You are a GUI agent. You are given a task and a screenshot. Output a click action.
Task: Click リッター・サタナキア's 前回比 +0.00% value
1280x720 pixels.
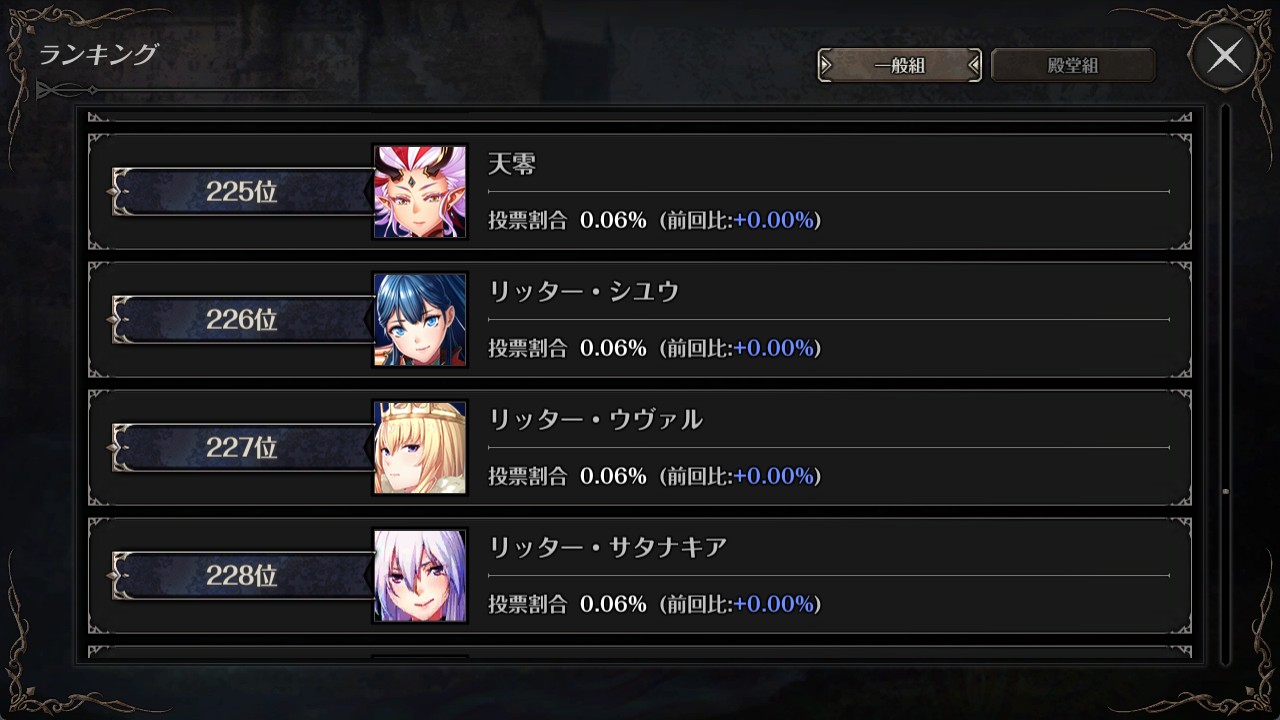774,604
